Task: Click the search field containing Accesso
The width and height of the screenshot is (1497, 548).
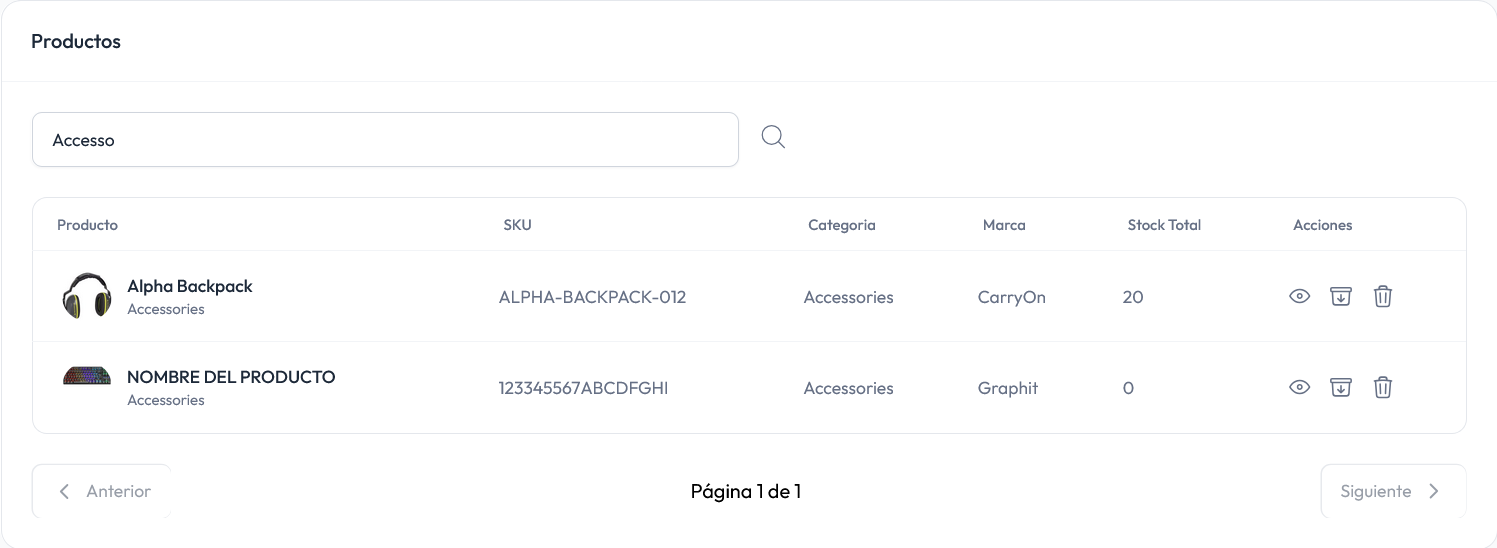Action: (385, 140)
